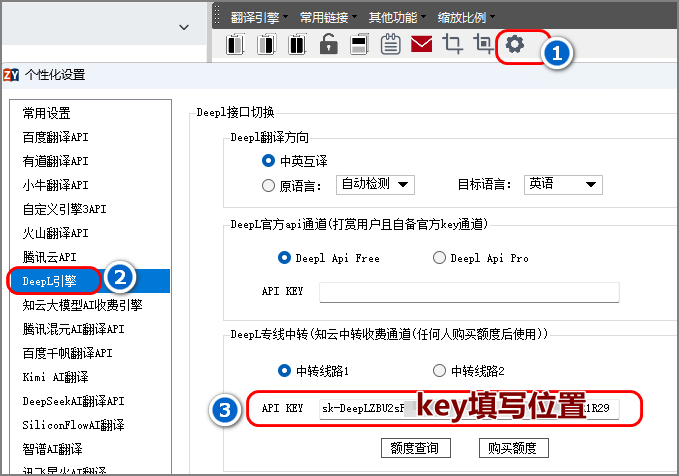The height and width of the screenshot is (476, 679).
Task: Open the 其他功能 menu
Action: tap(397, 17)
